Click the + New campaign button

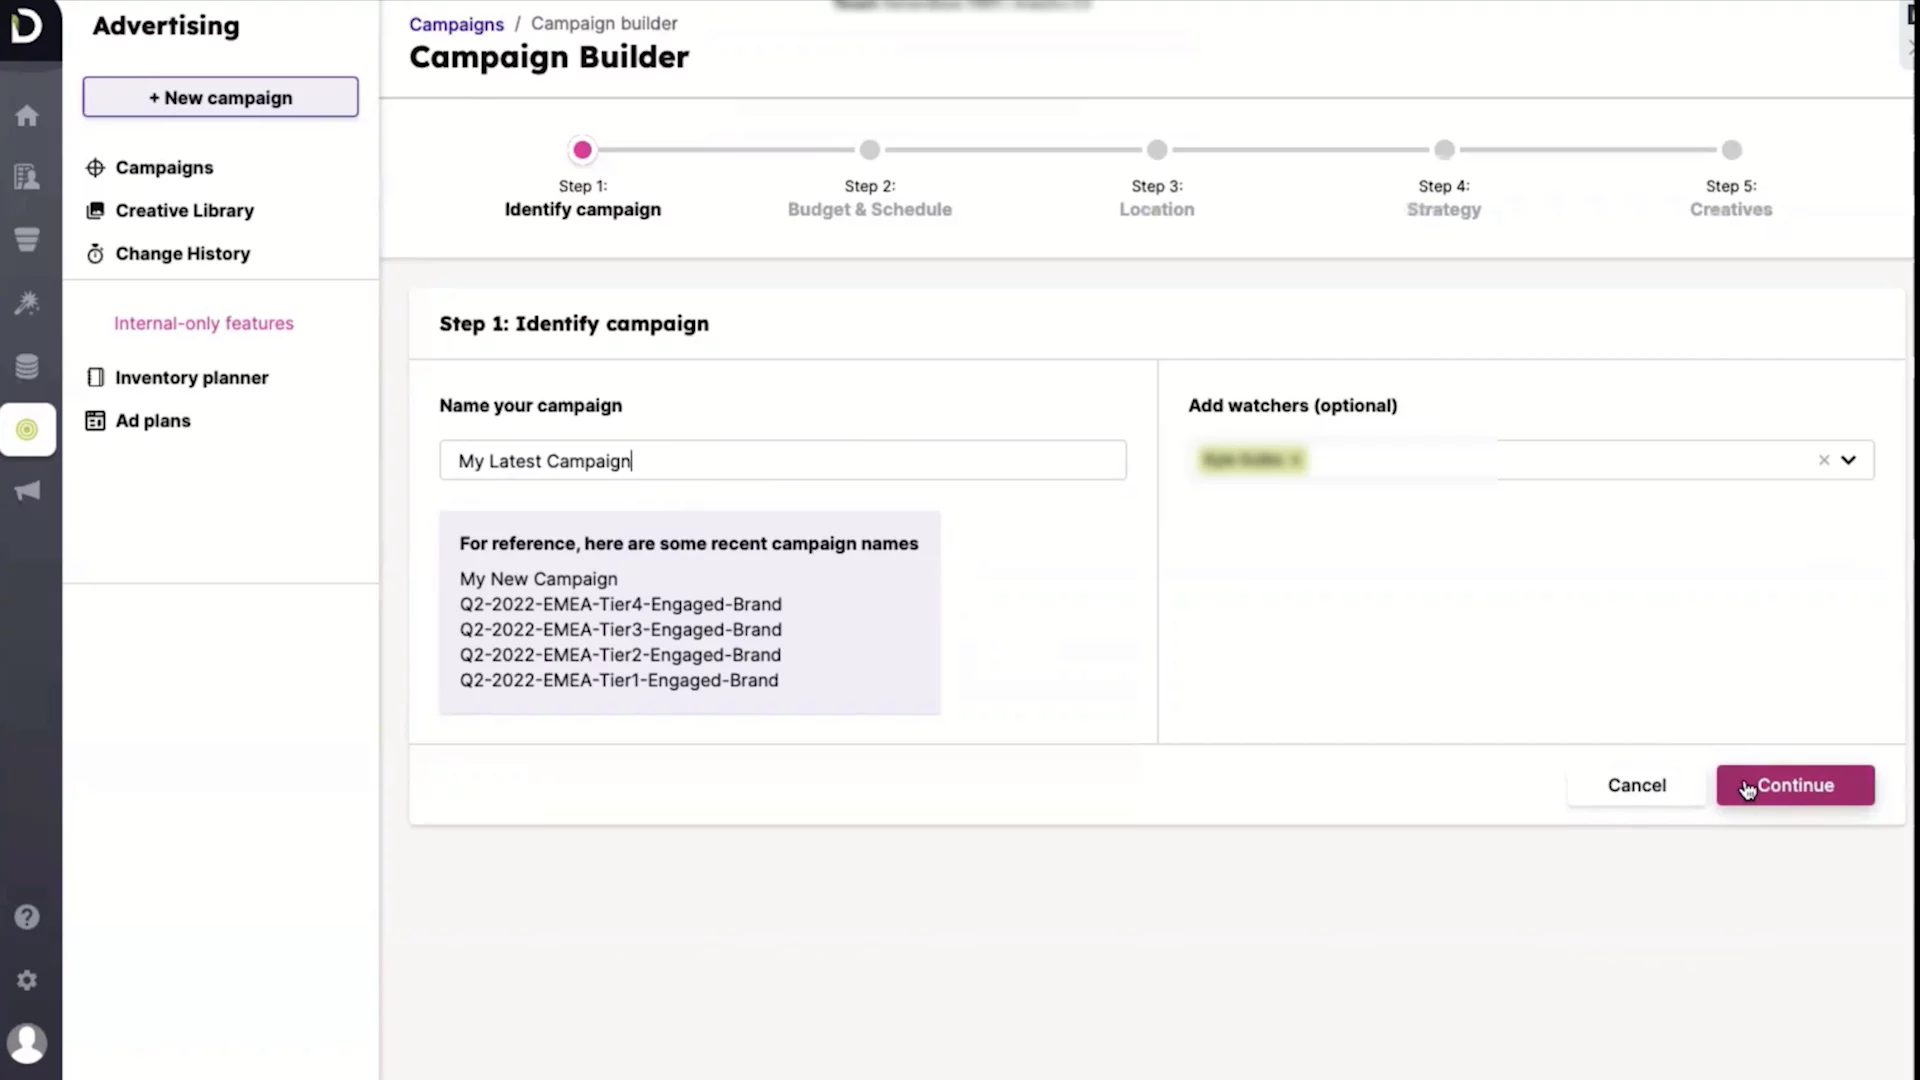(220, 97)
